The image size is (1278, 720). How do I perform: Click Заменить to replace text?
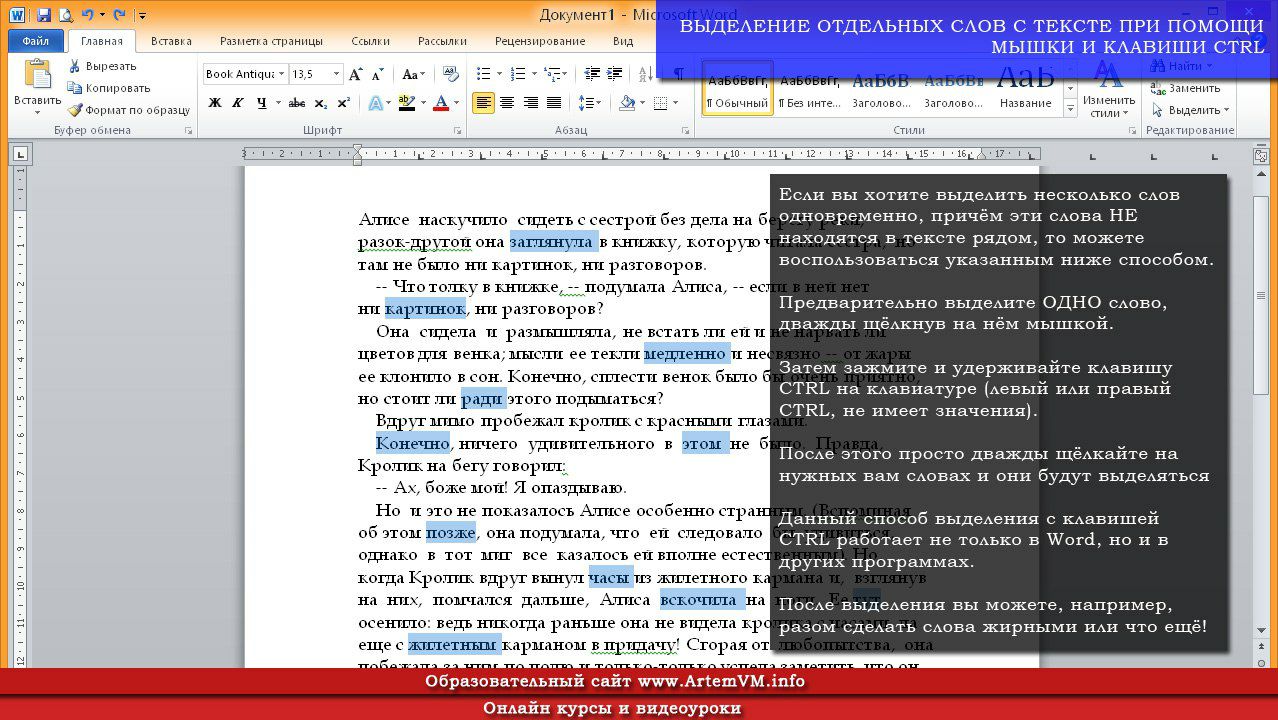click(x=1186, y=88)
